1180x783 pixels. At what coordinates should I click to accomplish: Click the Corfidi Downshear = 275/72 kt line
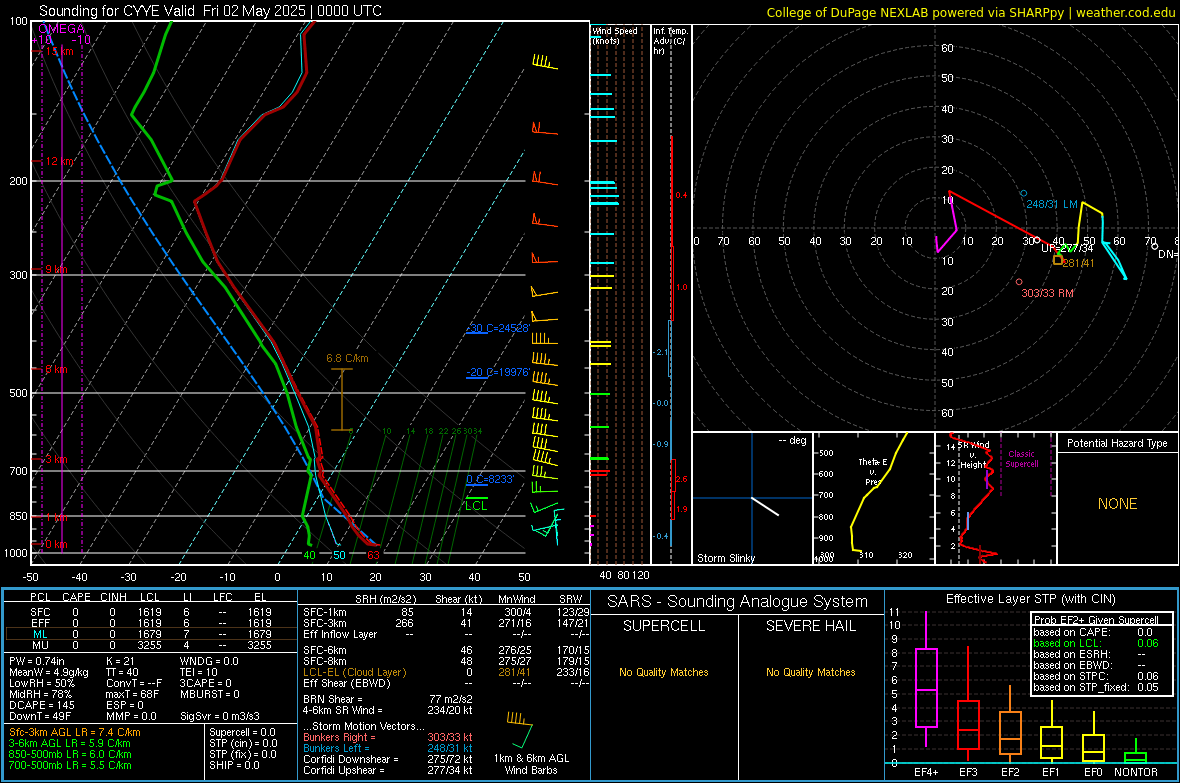[388, 760]
